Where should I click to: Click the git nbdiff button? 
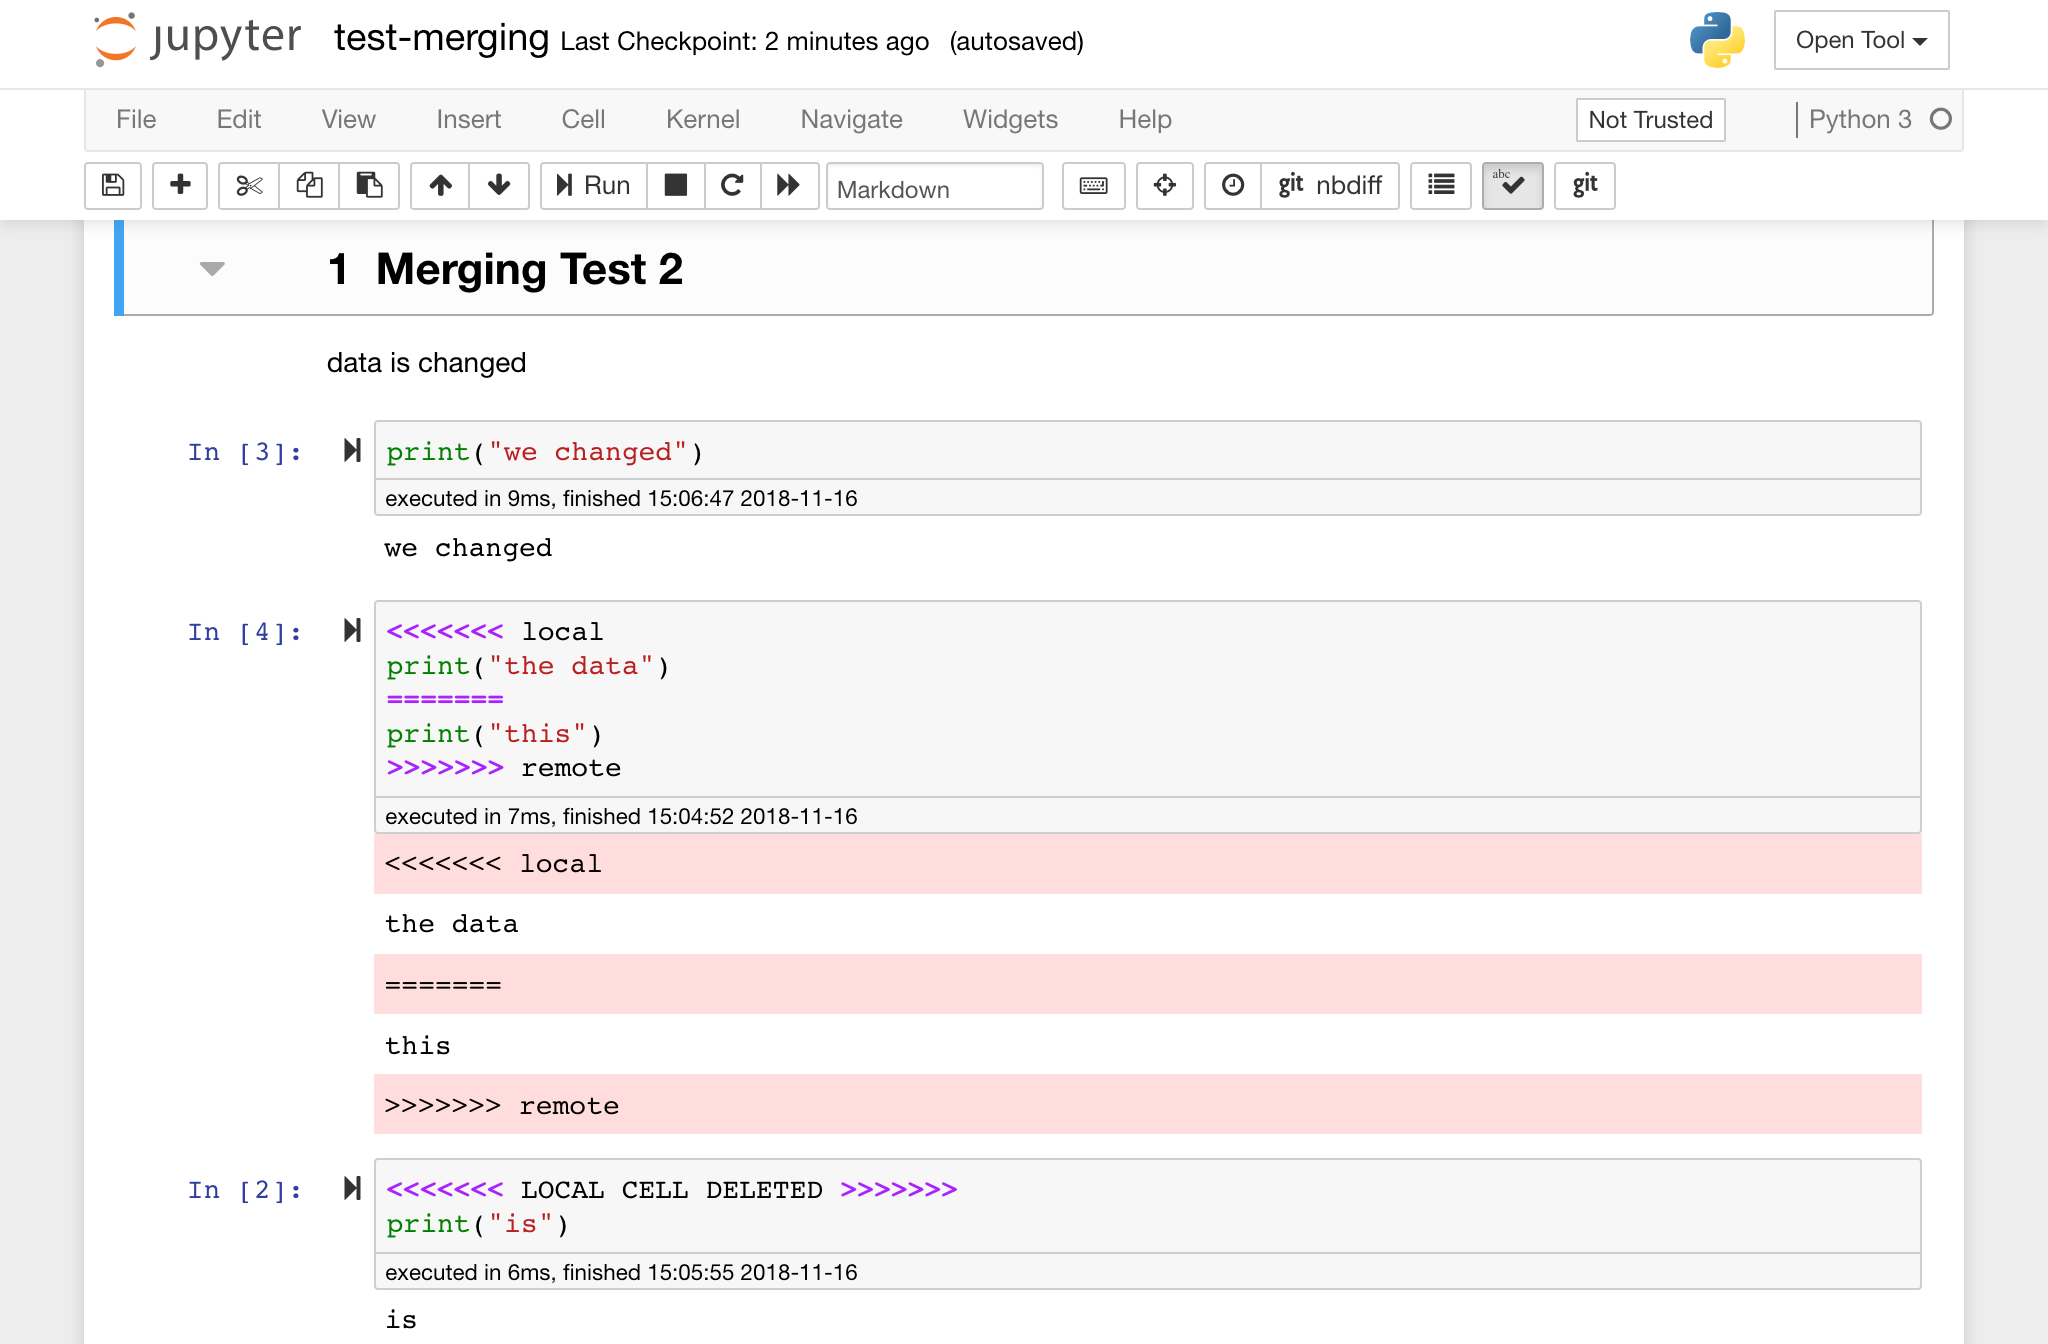point(1329,185)
